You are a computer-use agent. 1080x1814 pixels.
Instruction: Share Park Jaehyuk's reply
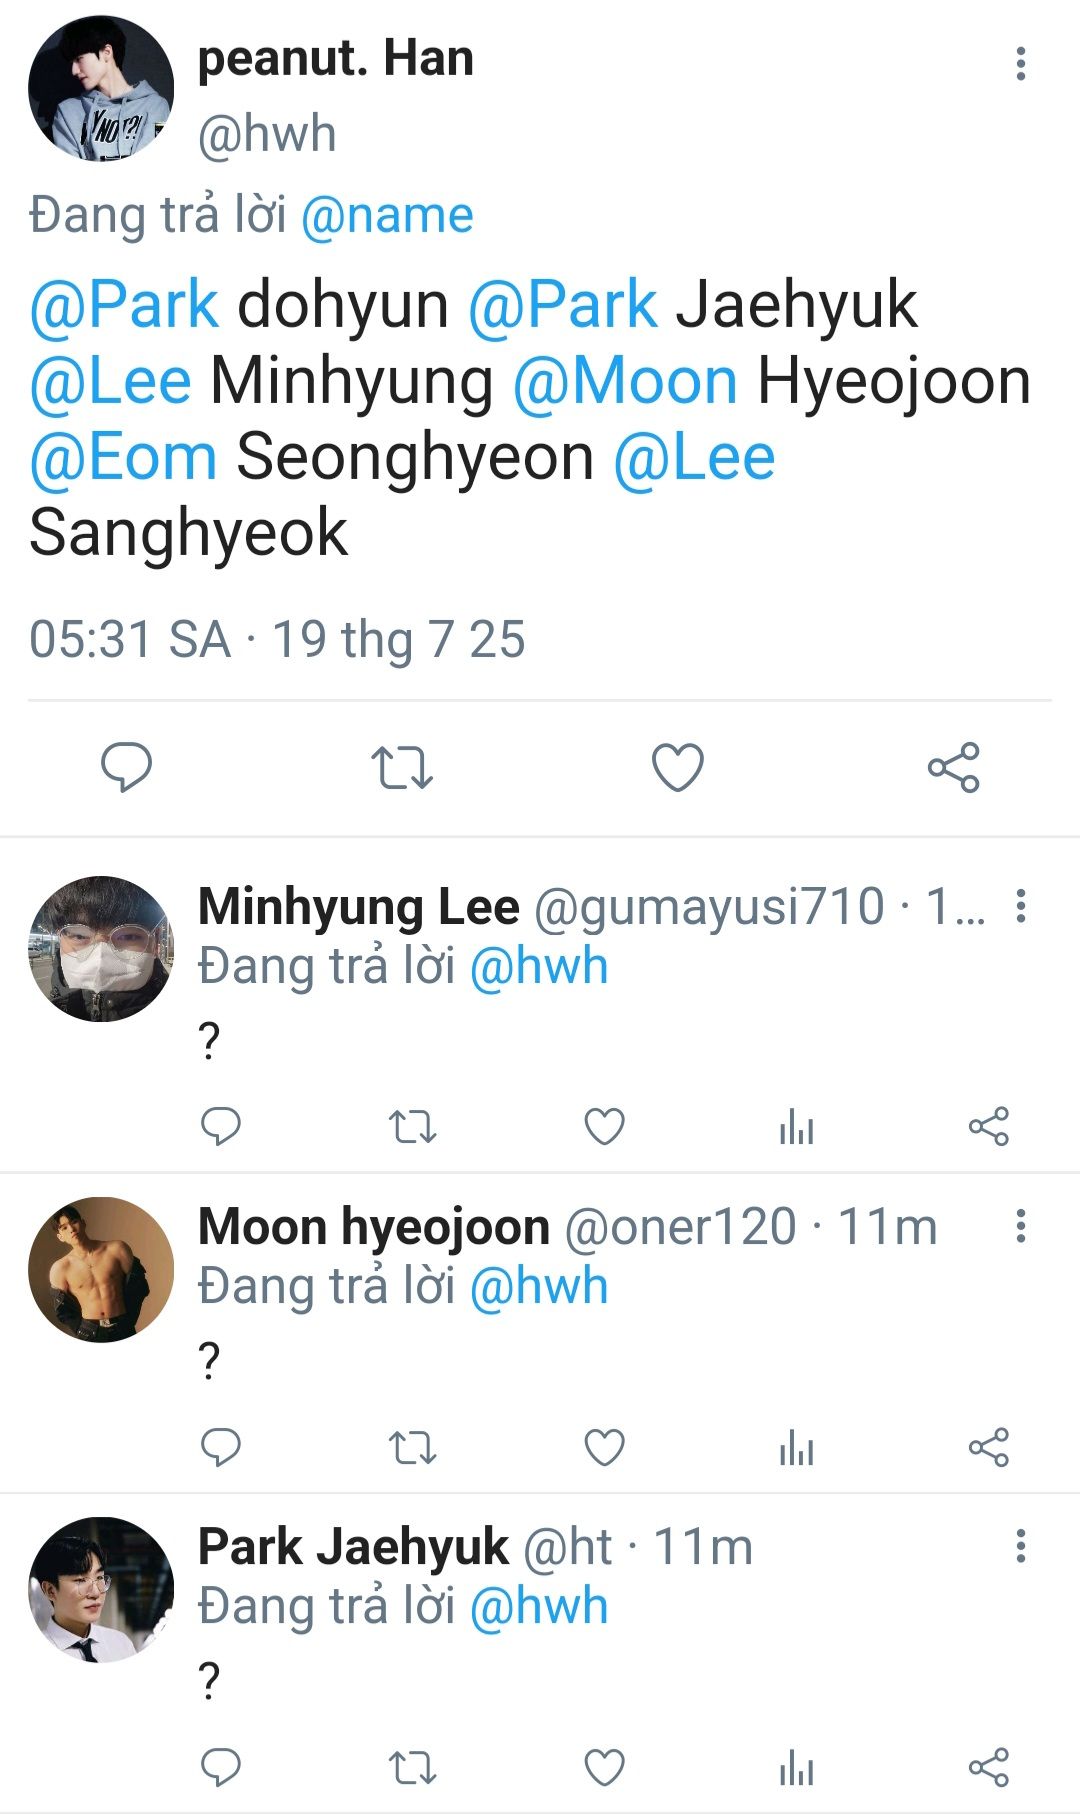coord(988,1767)
